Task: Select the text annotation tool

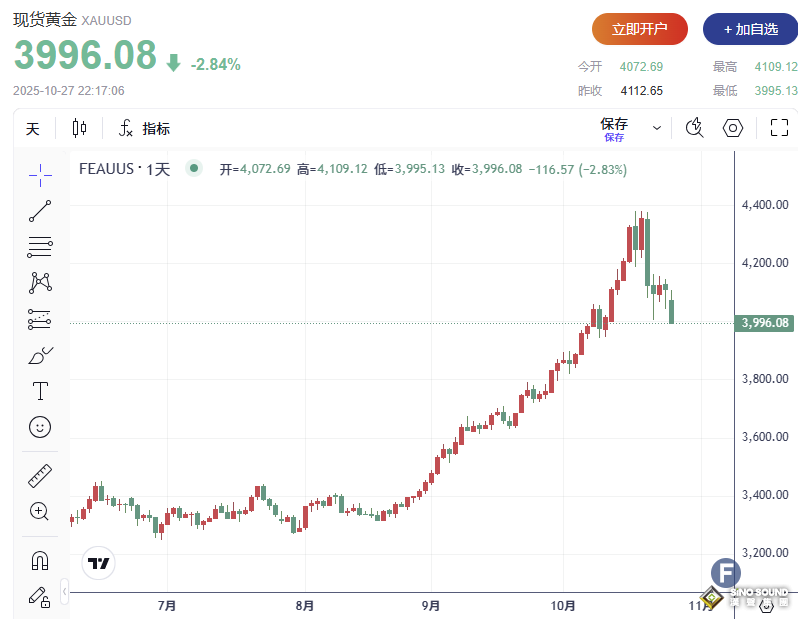Action: tap(40, 391)
